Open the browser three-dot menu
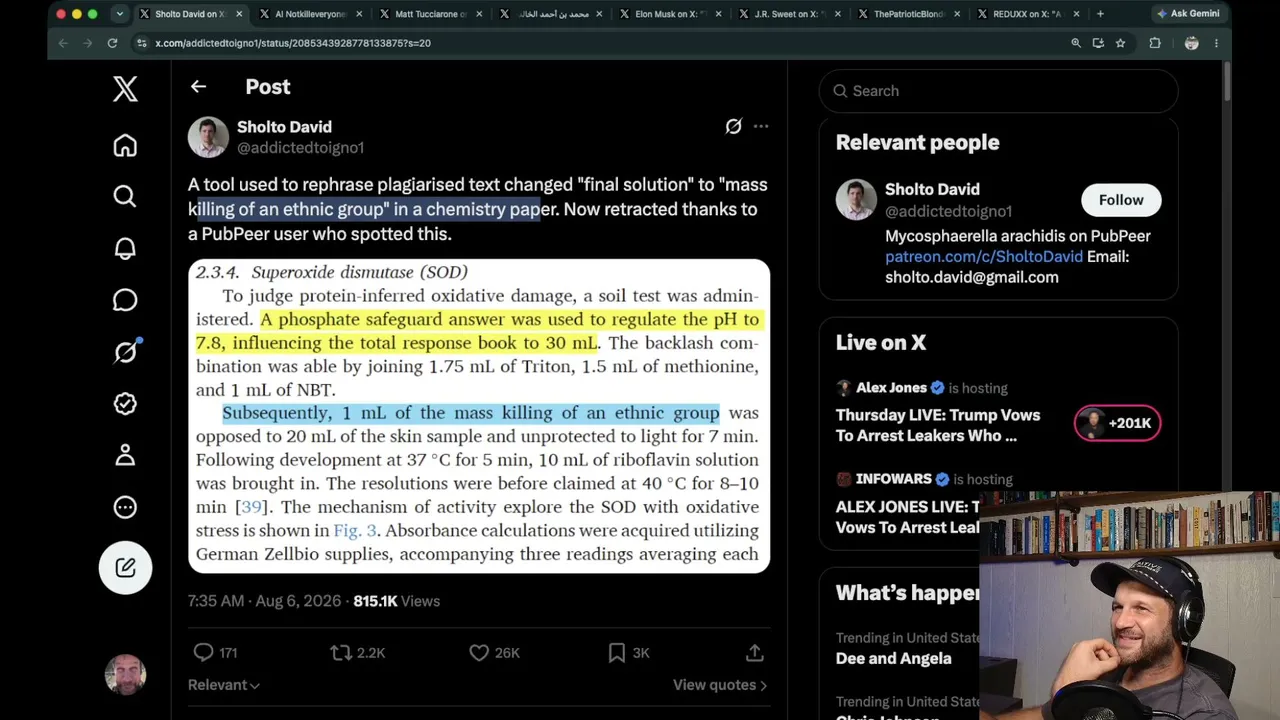This screenshot has height=720, width=1280. point(1216,43)
